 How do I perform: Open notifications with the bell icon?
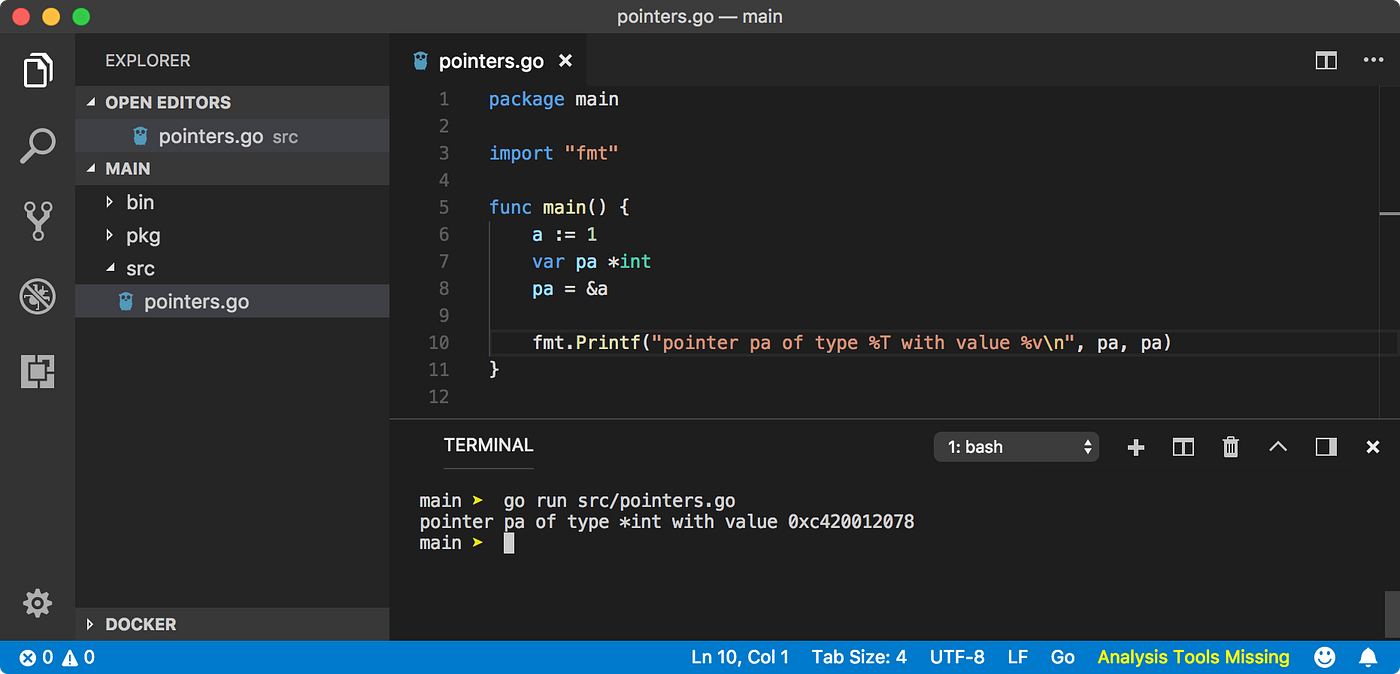[1368, 657]
